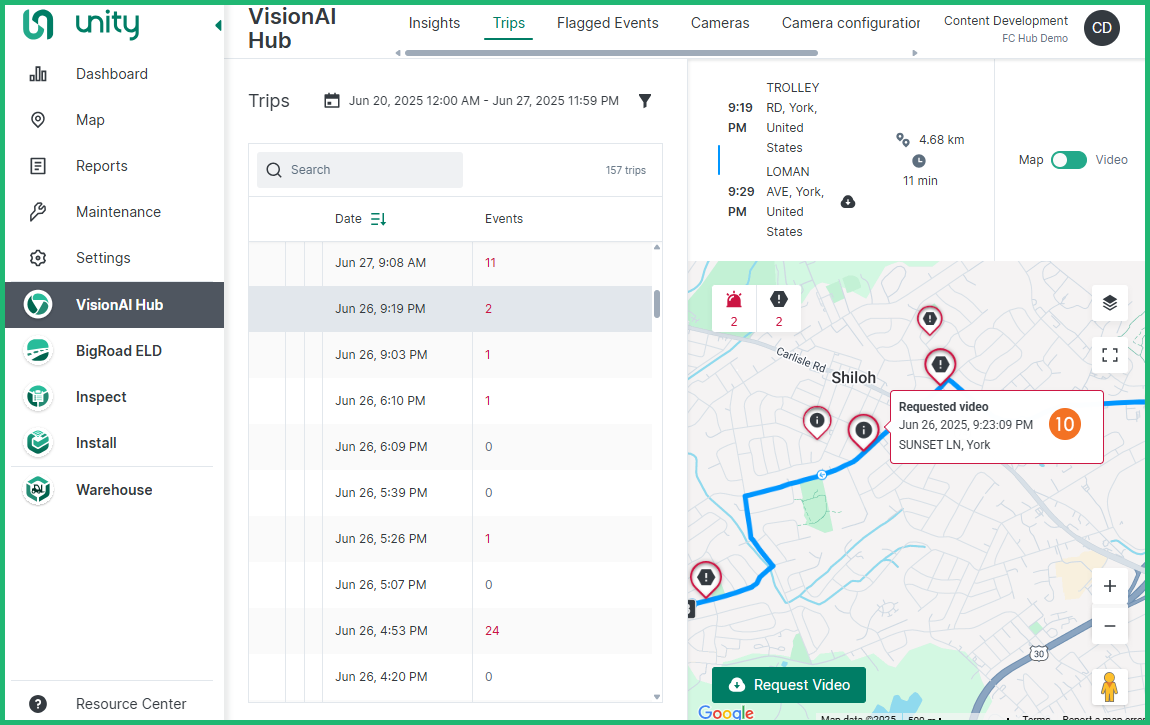Open the CD user profile menu
The width and height of the screenshot is (1150, 725).
point(1101,28)
